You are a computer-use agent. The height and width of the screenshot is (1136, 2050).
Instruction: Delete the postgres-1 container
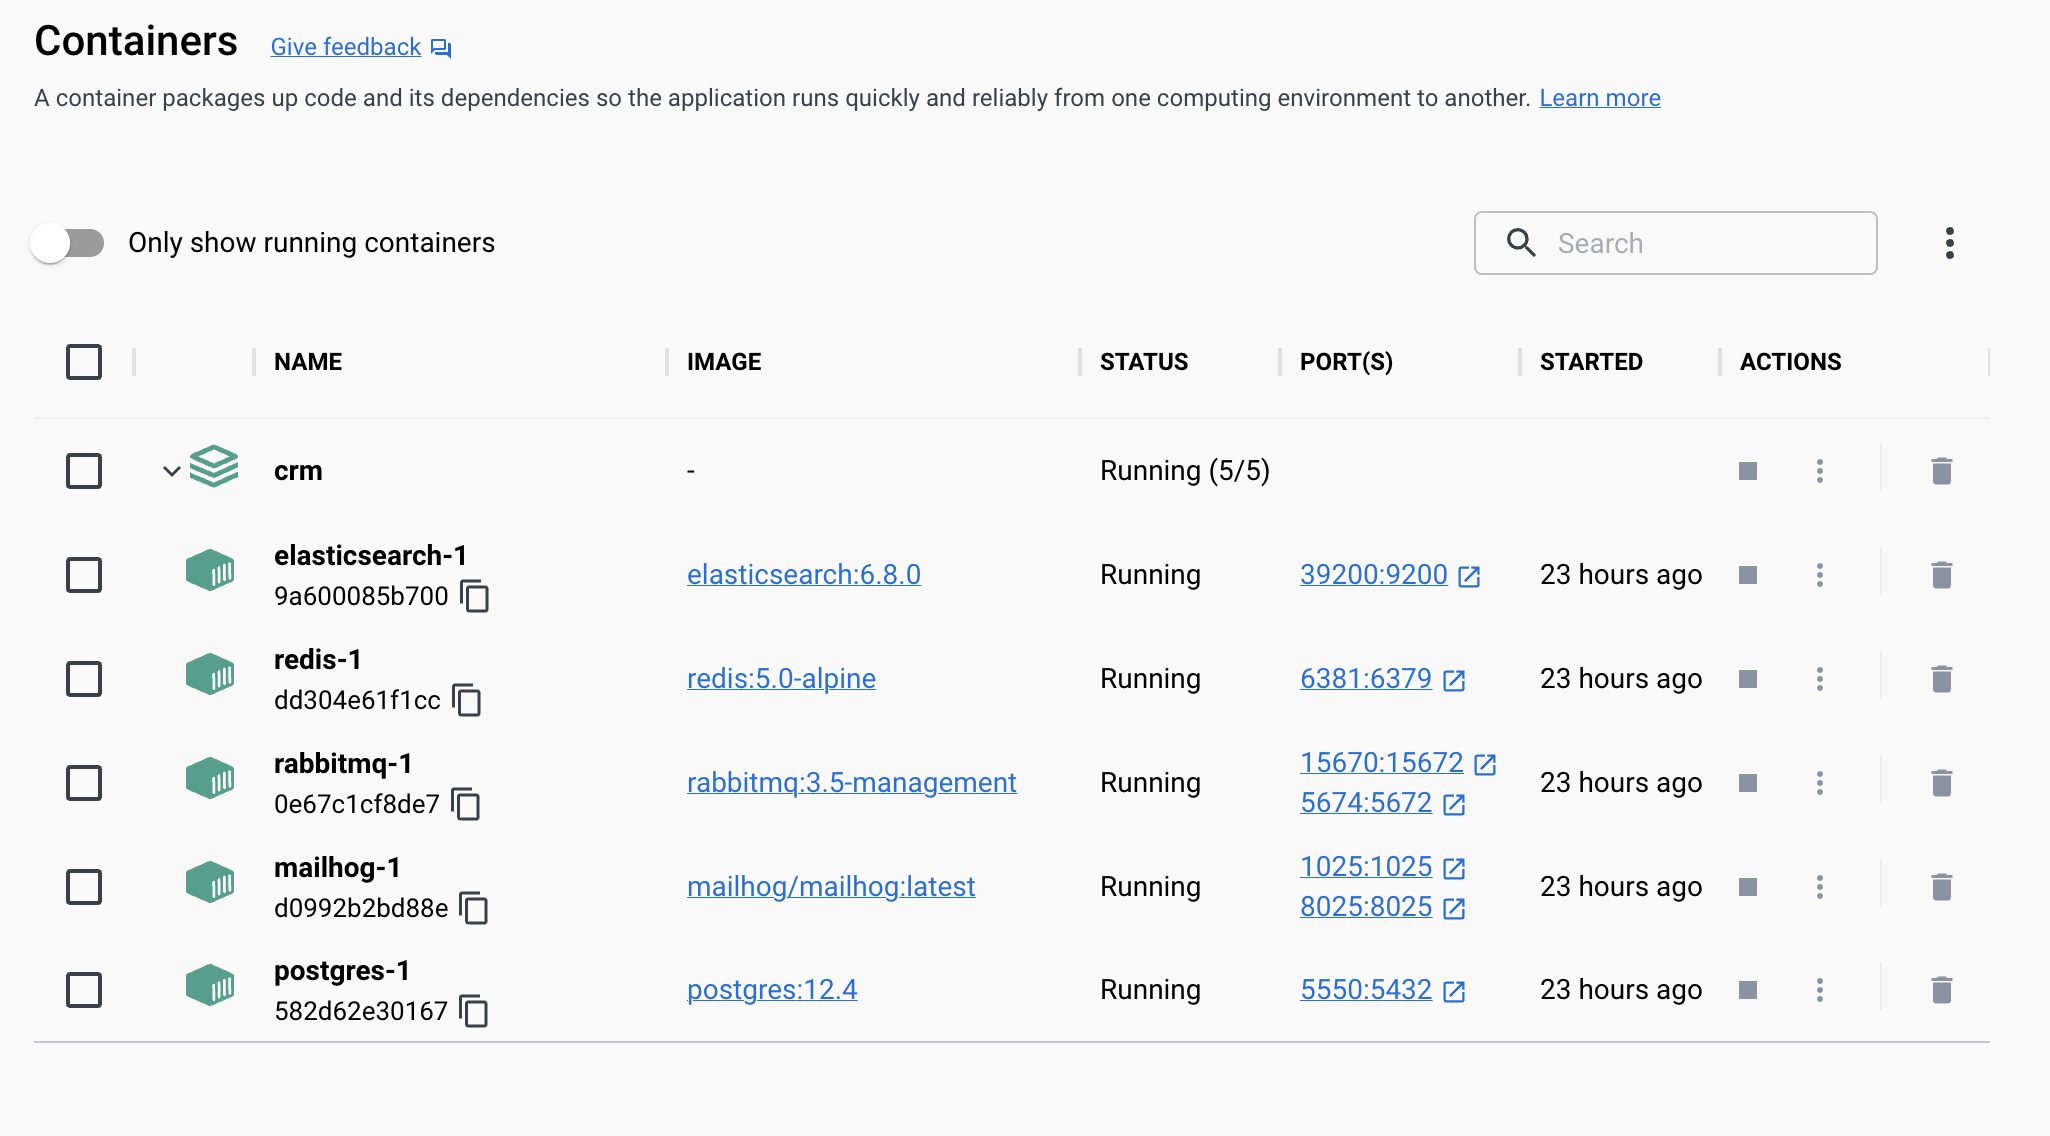pyautogui.click(x=1941, y=990)
